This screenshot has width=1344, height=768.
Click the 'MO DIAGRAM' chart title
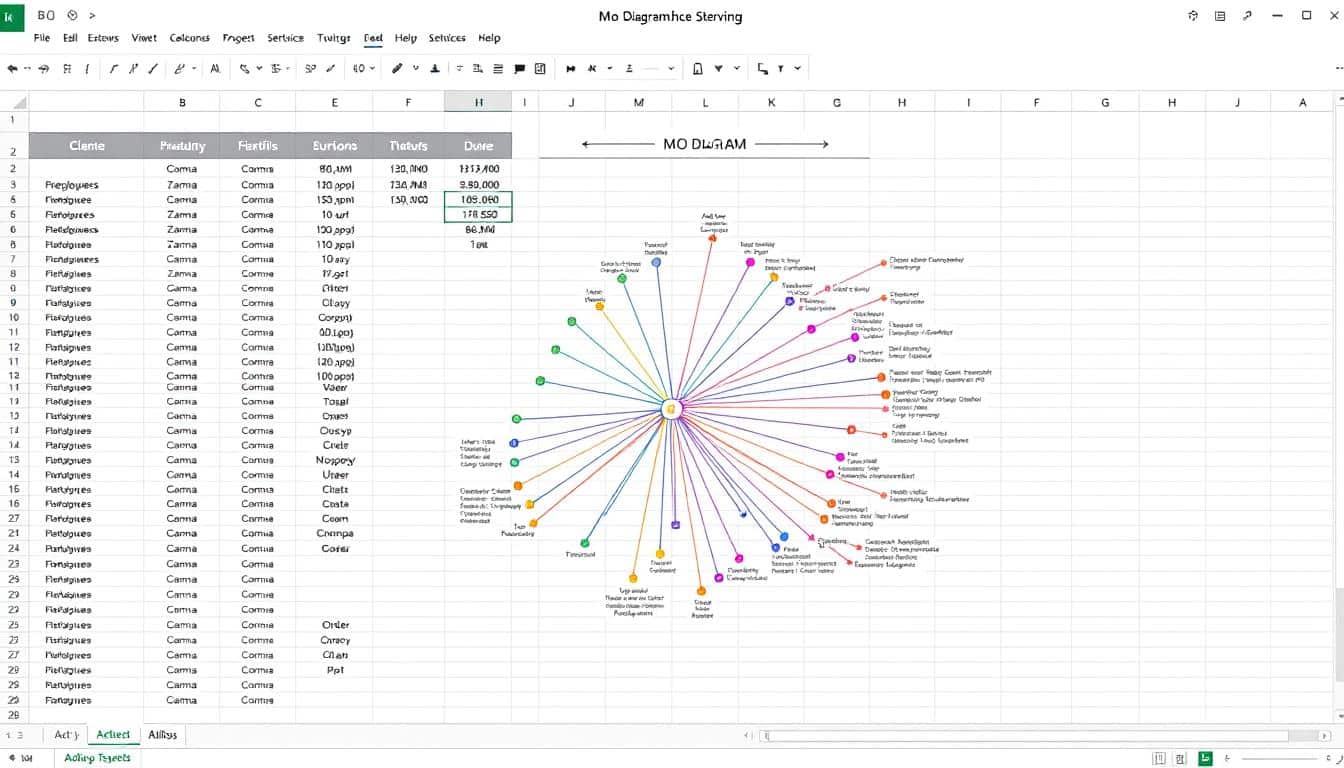pos(705,144)
